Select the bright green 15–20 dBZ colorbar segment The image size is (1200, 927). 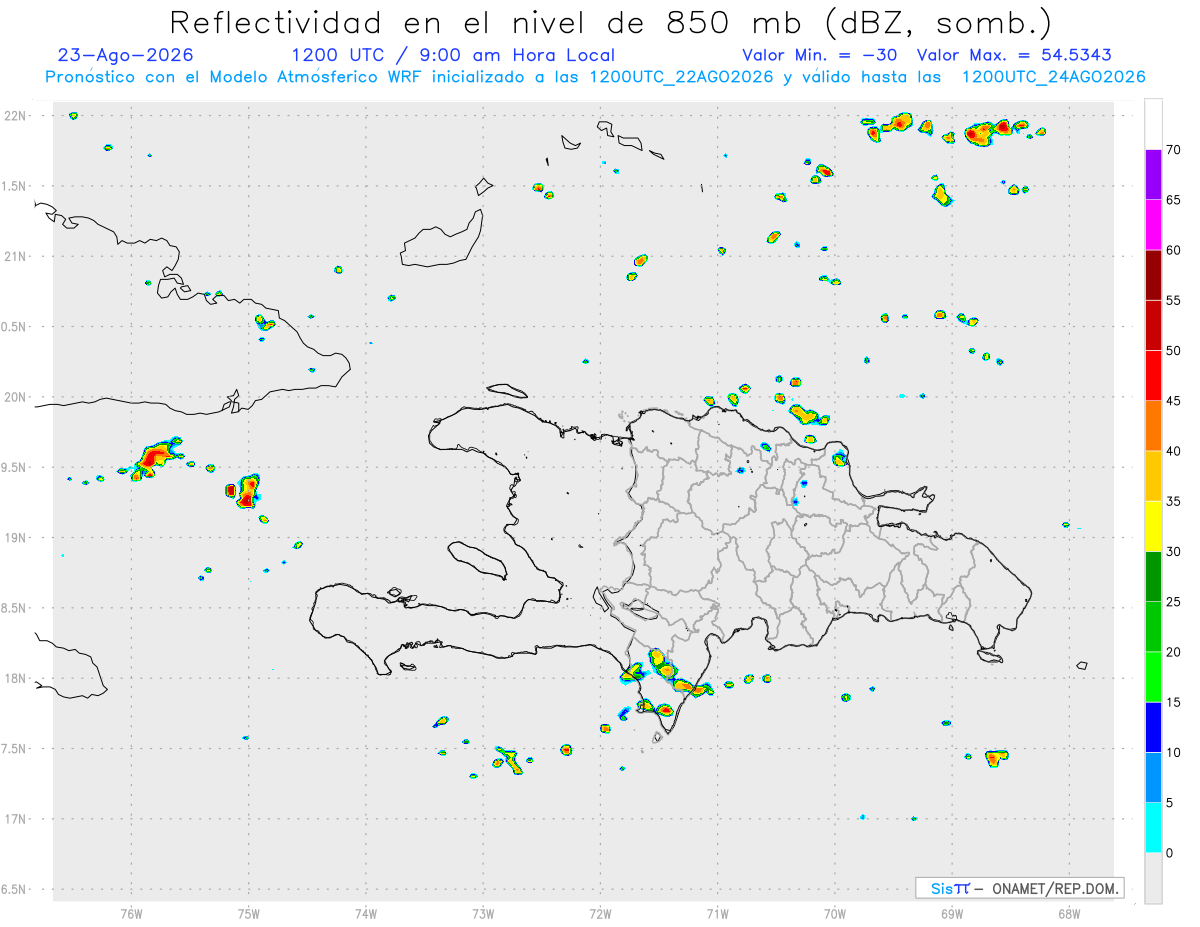(x=1153, y=677)
